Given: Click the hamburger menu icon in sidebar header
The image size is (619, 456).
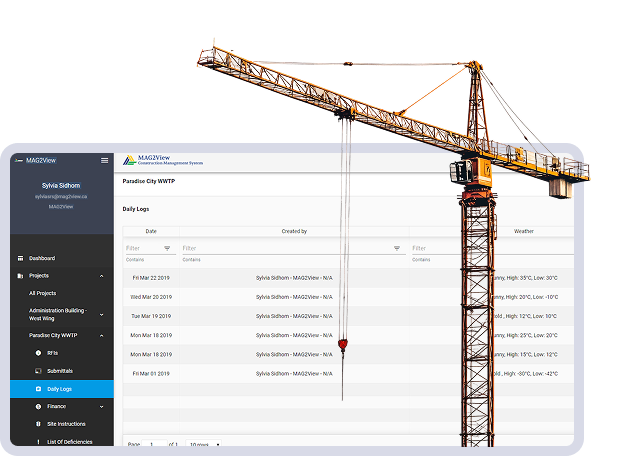Looking at the screenshot, I should coord(104,160).
